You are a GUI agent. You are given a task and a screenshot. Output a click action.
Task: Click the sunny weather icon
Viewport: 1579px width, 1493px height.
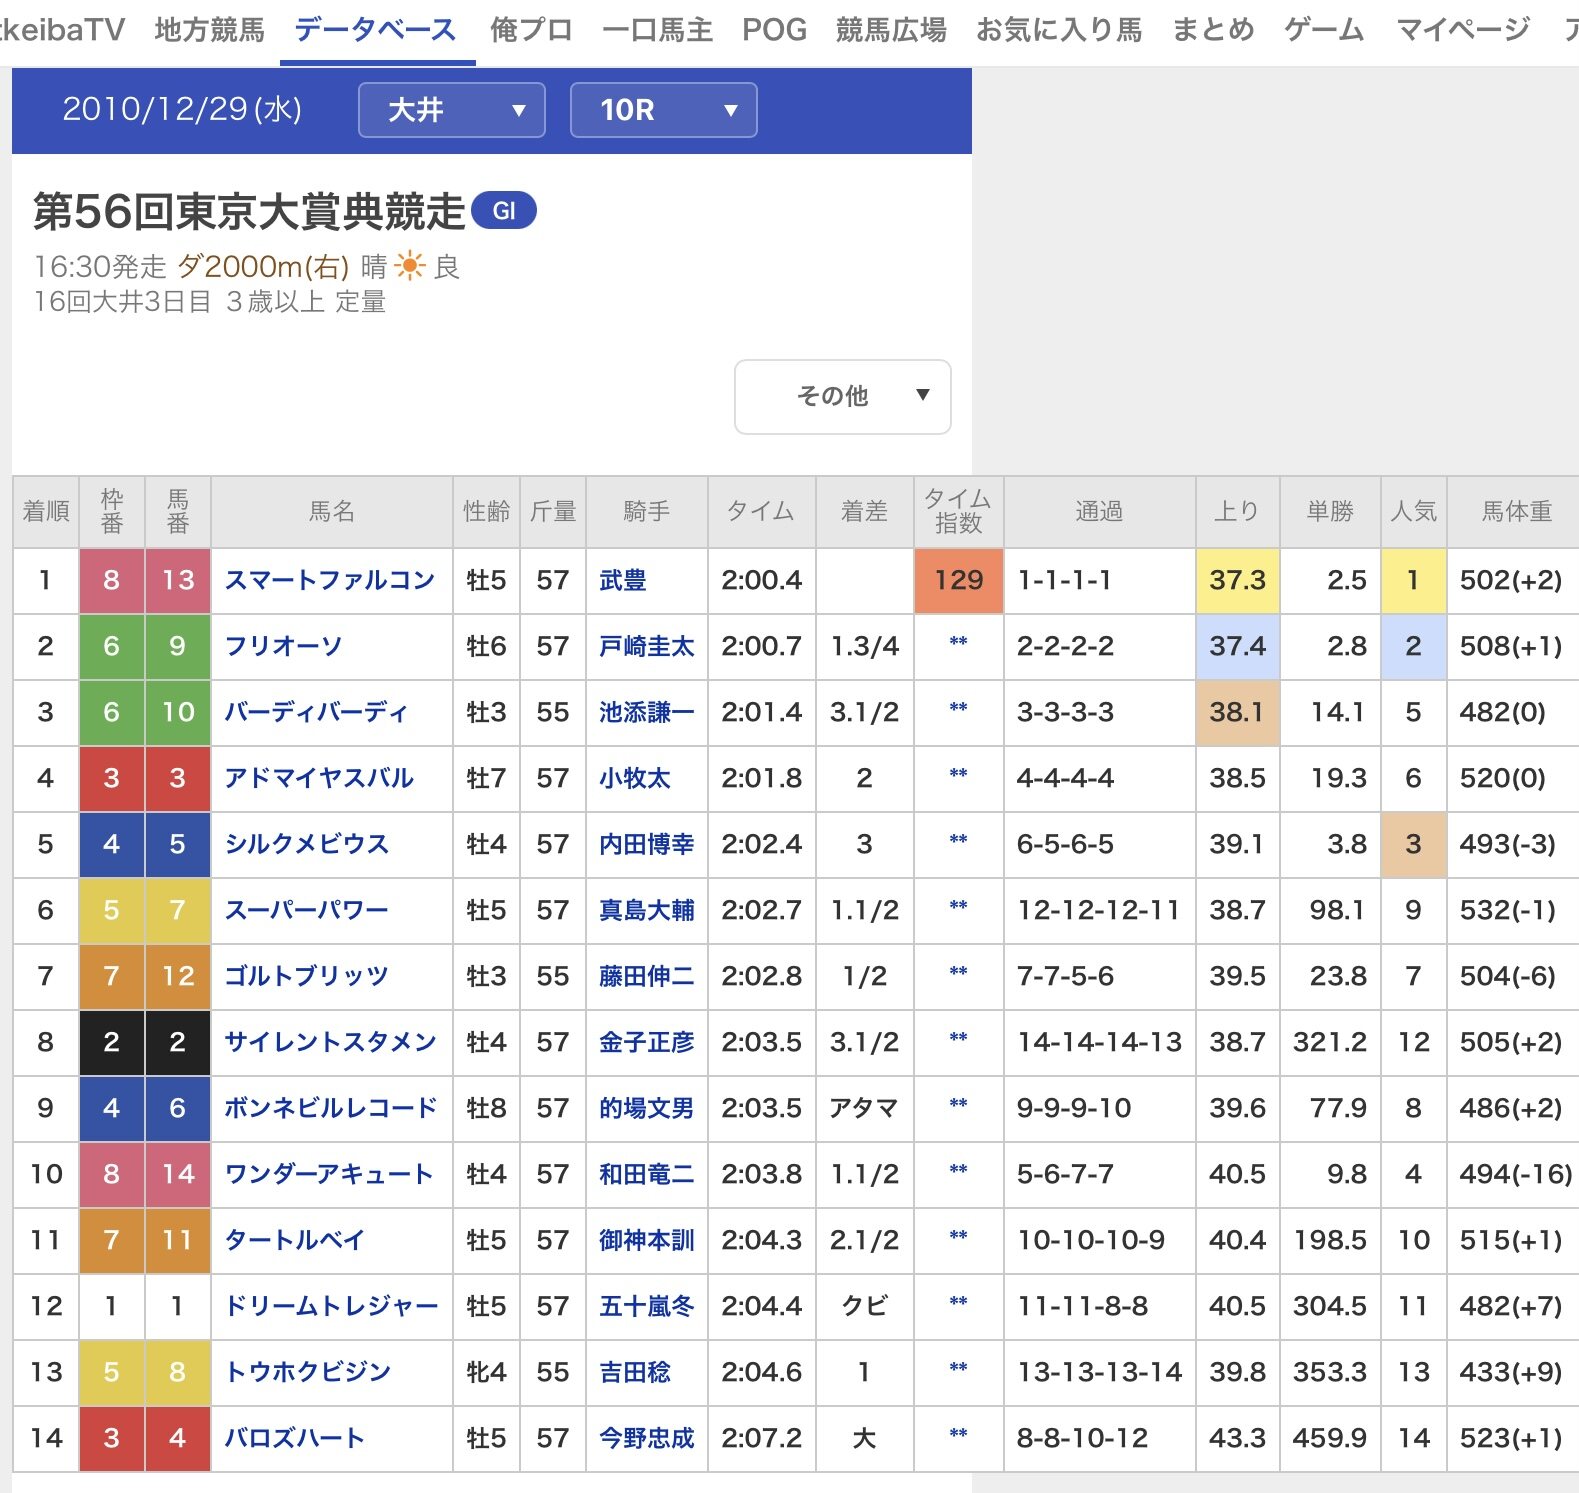coord(410,266)
